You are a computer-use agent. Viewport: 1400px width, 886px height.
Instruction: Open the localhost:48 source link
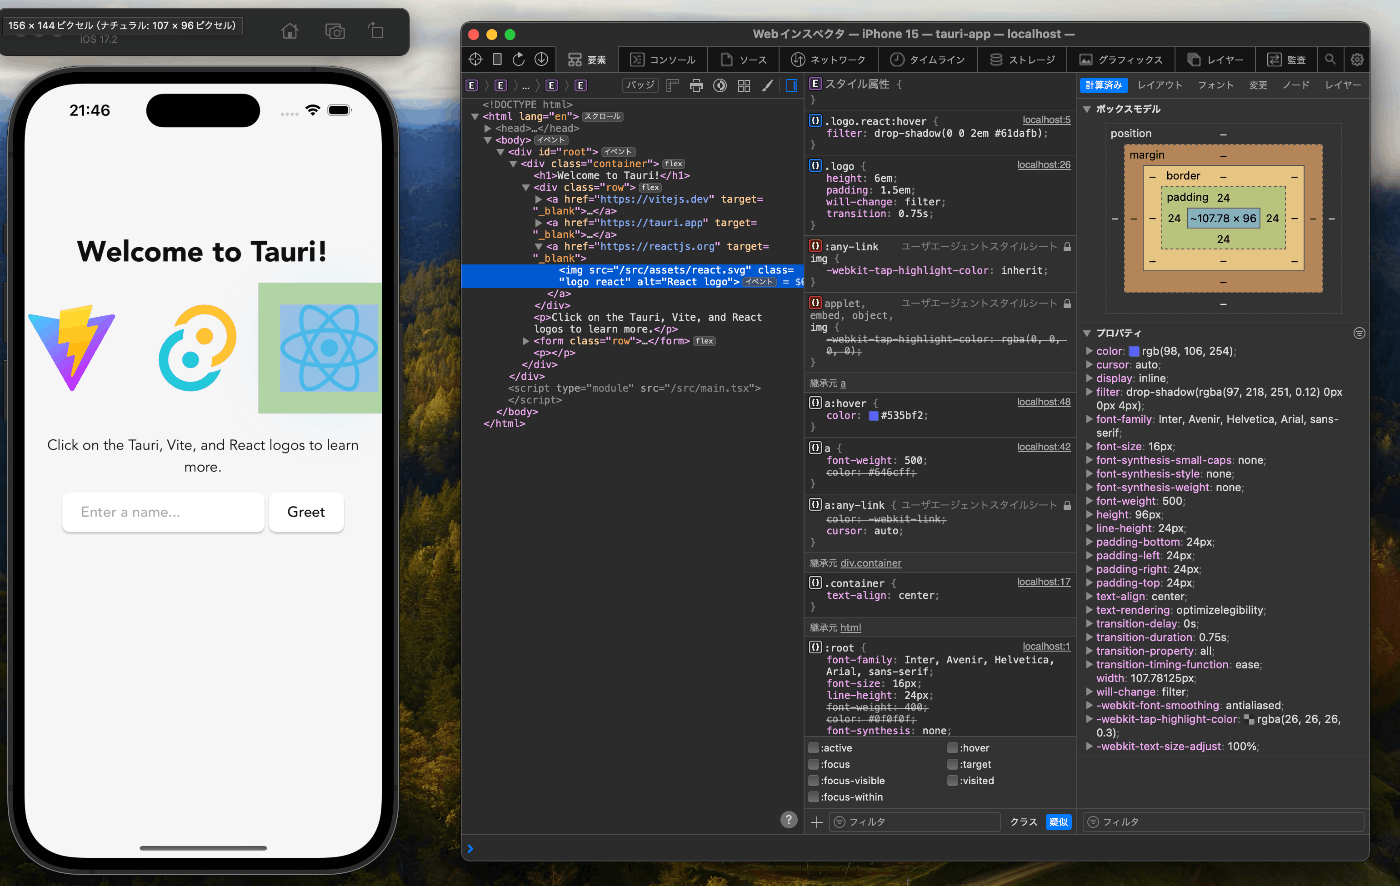pos(1044,402)
